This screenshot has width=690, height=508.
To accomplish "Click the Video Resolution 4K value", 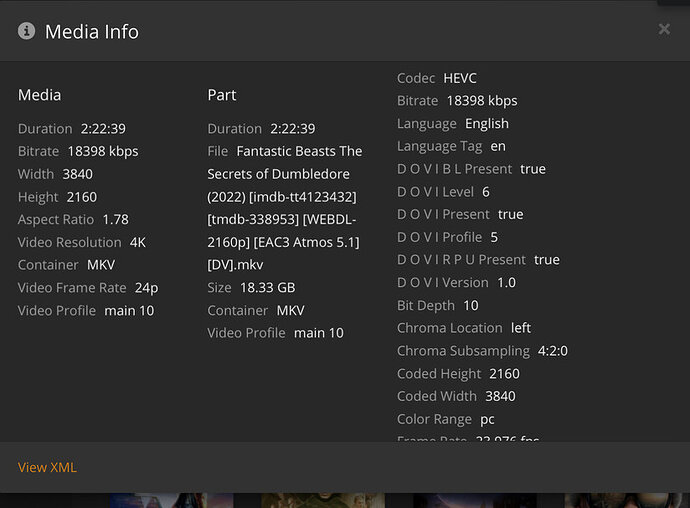I will point(138,242).
